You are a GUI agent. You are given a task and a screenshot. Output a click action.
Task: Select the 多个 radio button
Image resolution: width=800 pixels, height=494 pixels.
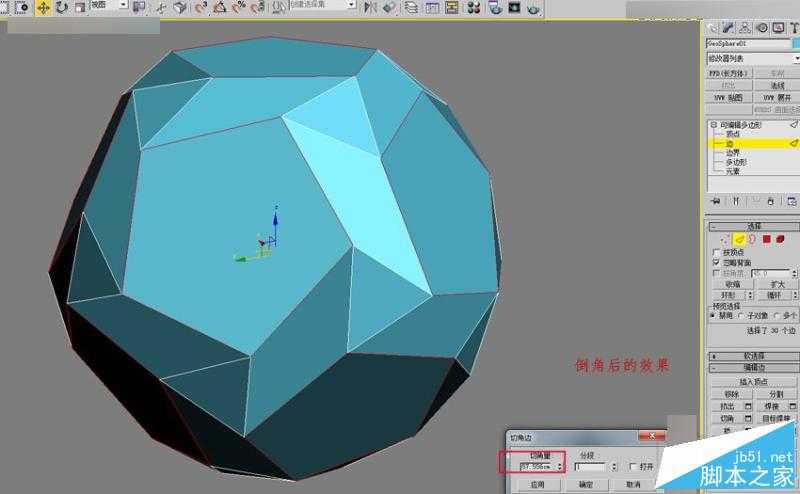(x=777, y=316)
